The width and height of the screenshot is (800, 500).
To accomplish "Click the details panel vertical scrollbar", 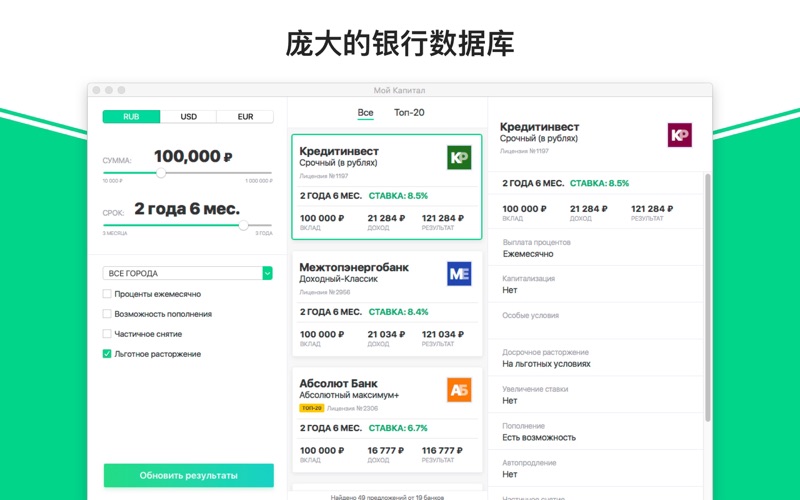I will [708, 297].
